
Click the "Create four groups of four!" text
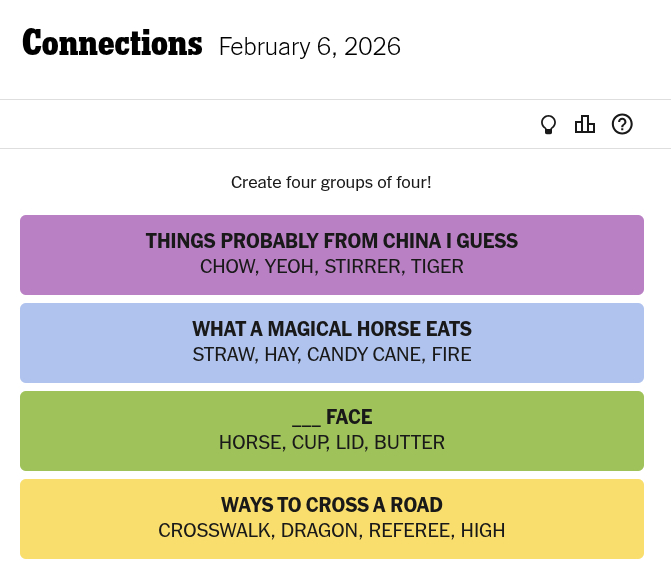click(x=331, y=183)
